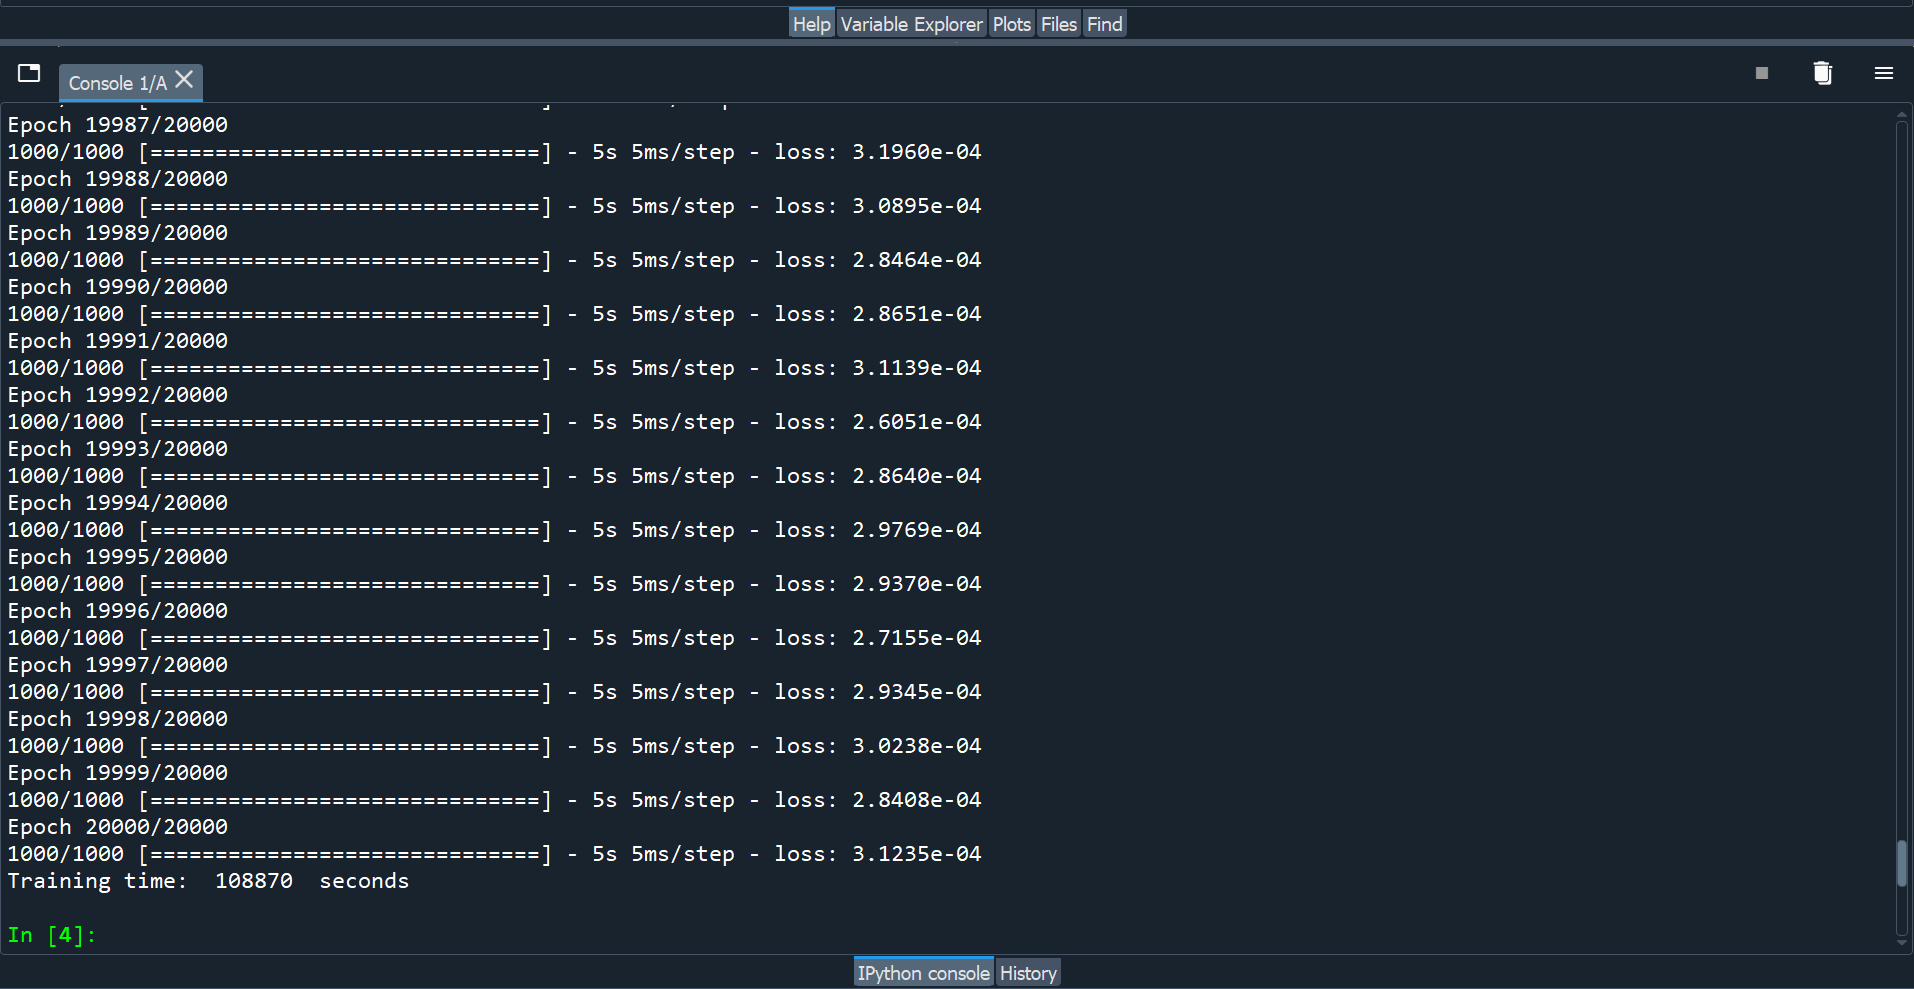The image size is (1914, 989).
Task: Open the console options hamburger menu
Action: tap(1883, 73)
